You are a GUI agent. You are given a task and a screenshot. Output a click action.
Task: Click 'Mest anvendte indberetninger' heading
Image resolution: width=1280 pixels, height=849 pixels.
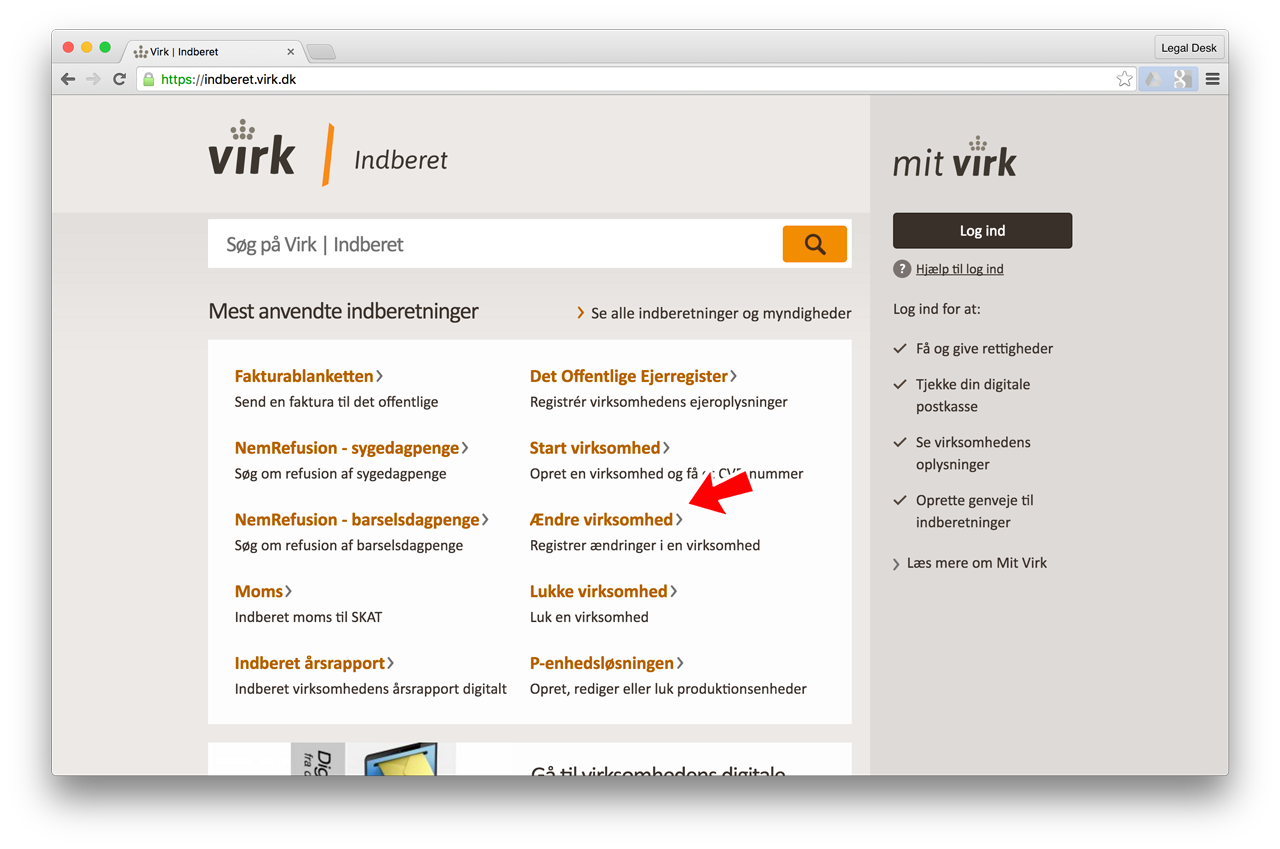(343, 312)
